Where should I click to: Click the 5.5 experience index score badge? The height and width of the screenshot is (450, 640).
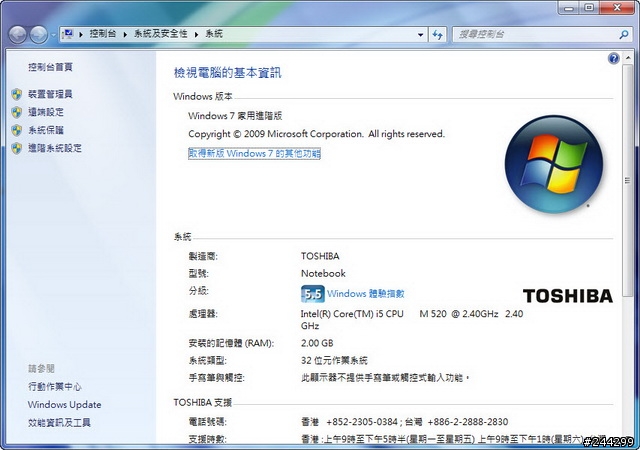313,294
